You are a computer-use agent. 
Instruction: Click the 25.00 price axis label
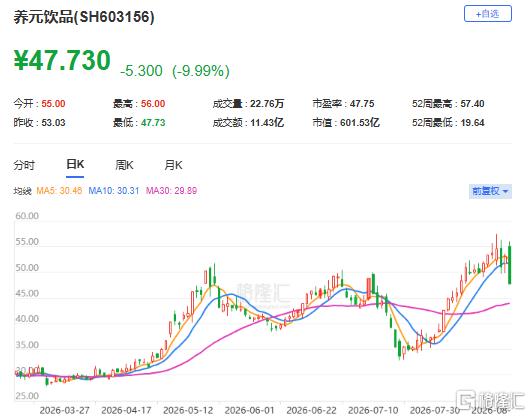27,396
